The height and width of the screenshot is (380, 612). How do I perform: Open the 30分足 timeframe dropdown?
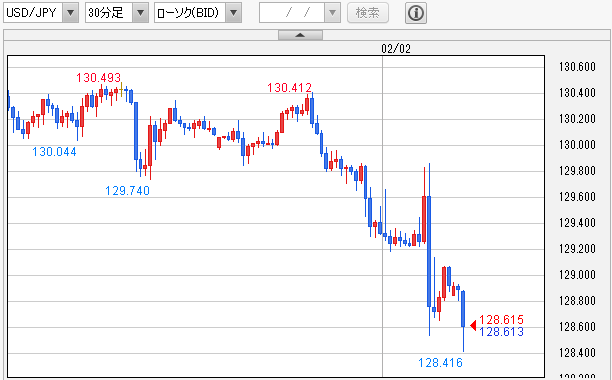117,13
